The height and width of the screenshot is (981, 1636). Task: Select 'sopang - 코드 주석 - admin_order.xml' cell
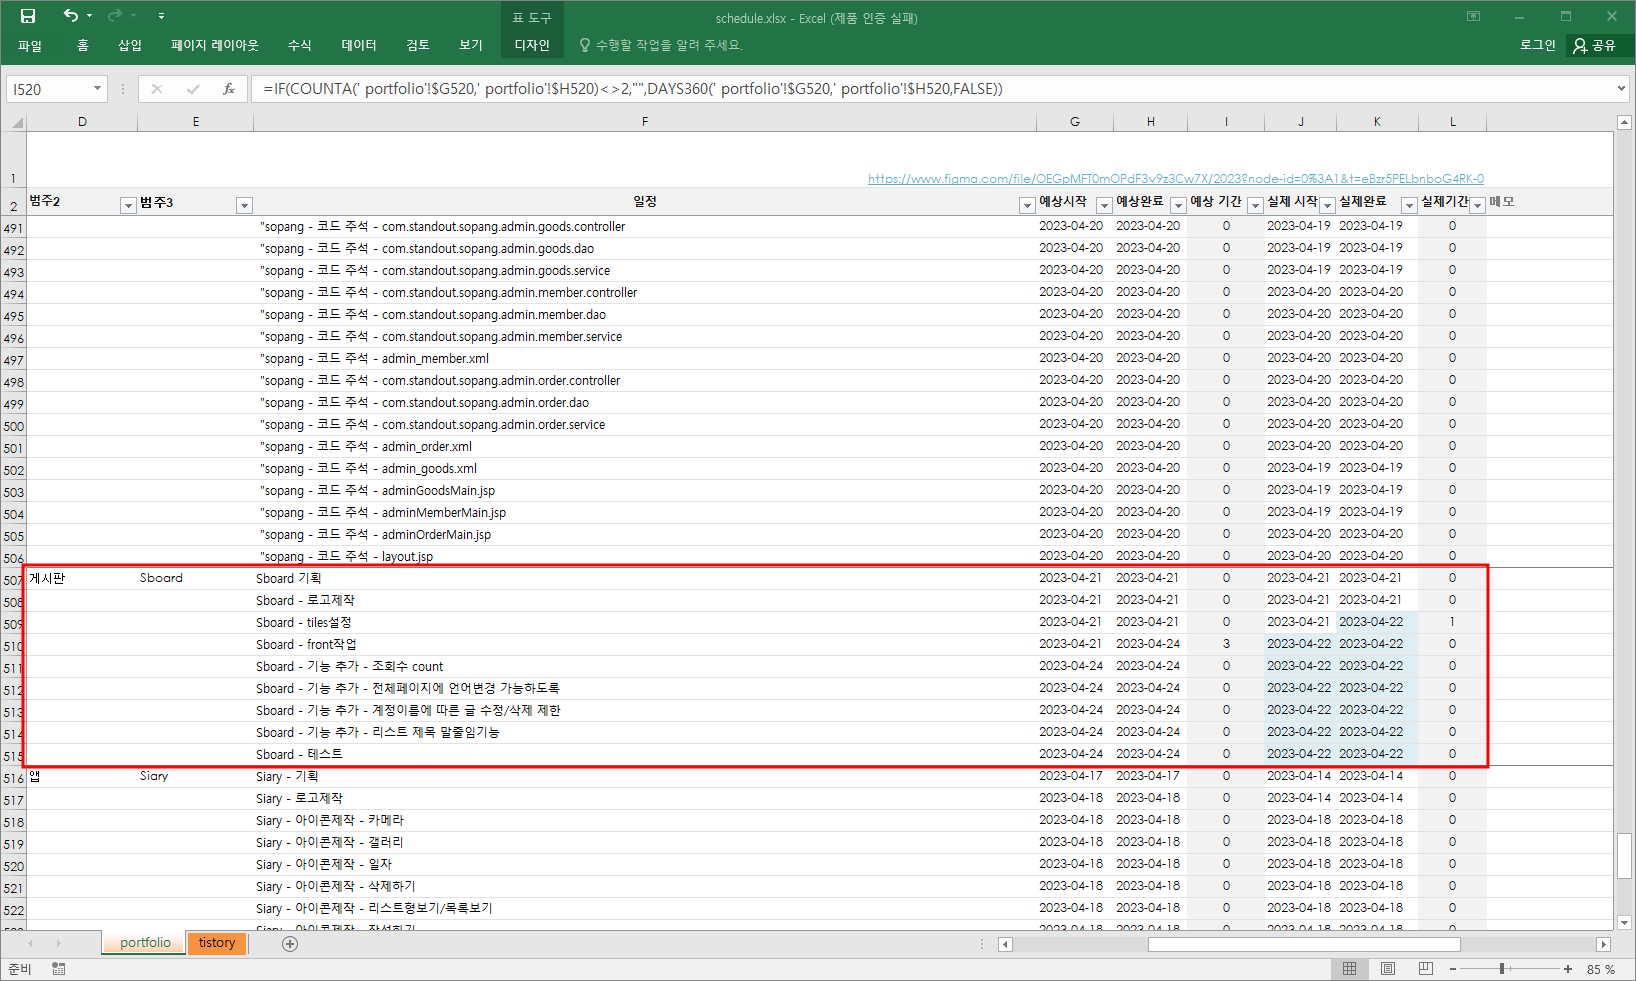coord(645,447)
